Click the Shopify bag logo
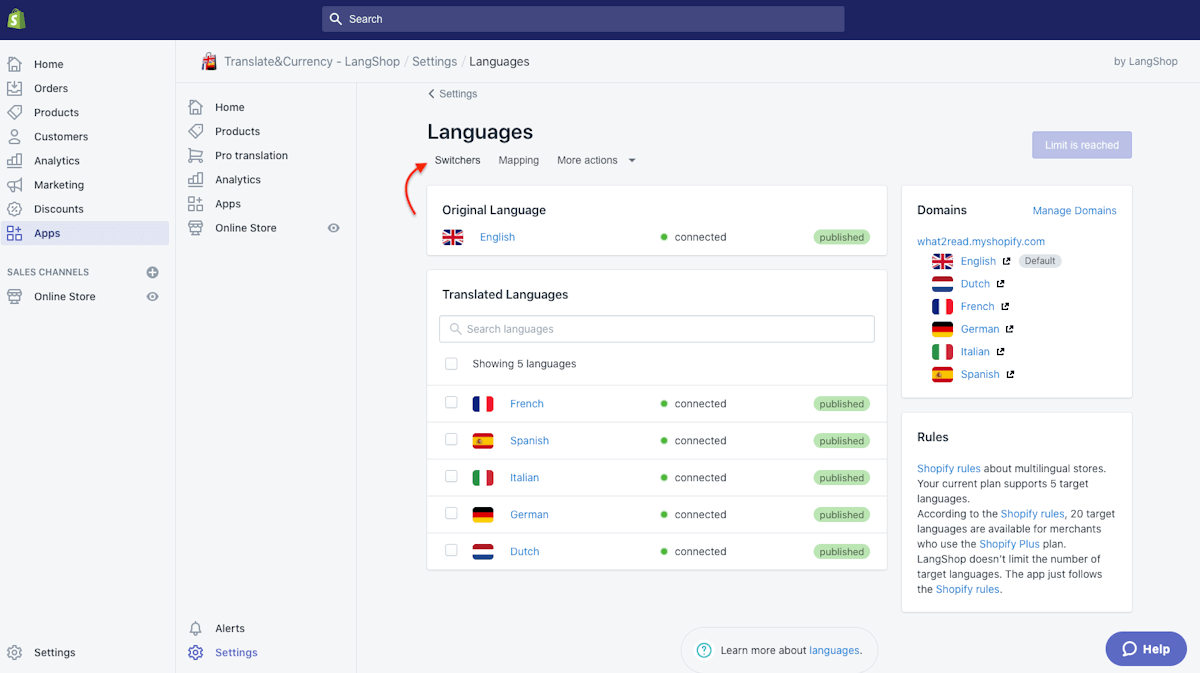Viewport: 1200px width, 673px height. (x=16, y=19)
